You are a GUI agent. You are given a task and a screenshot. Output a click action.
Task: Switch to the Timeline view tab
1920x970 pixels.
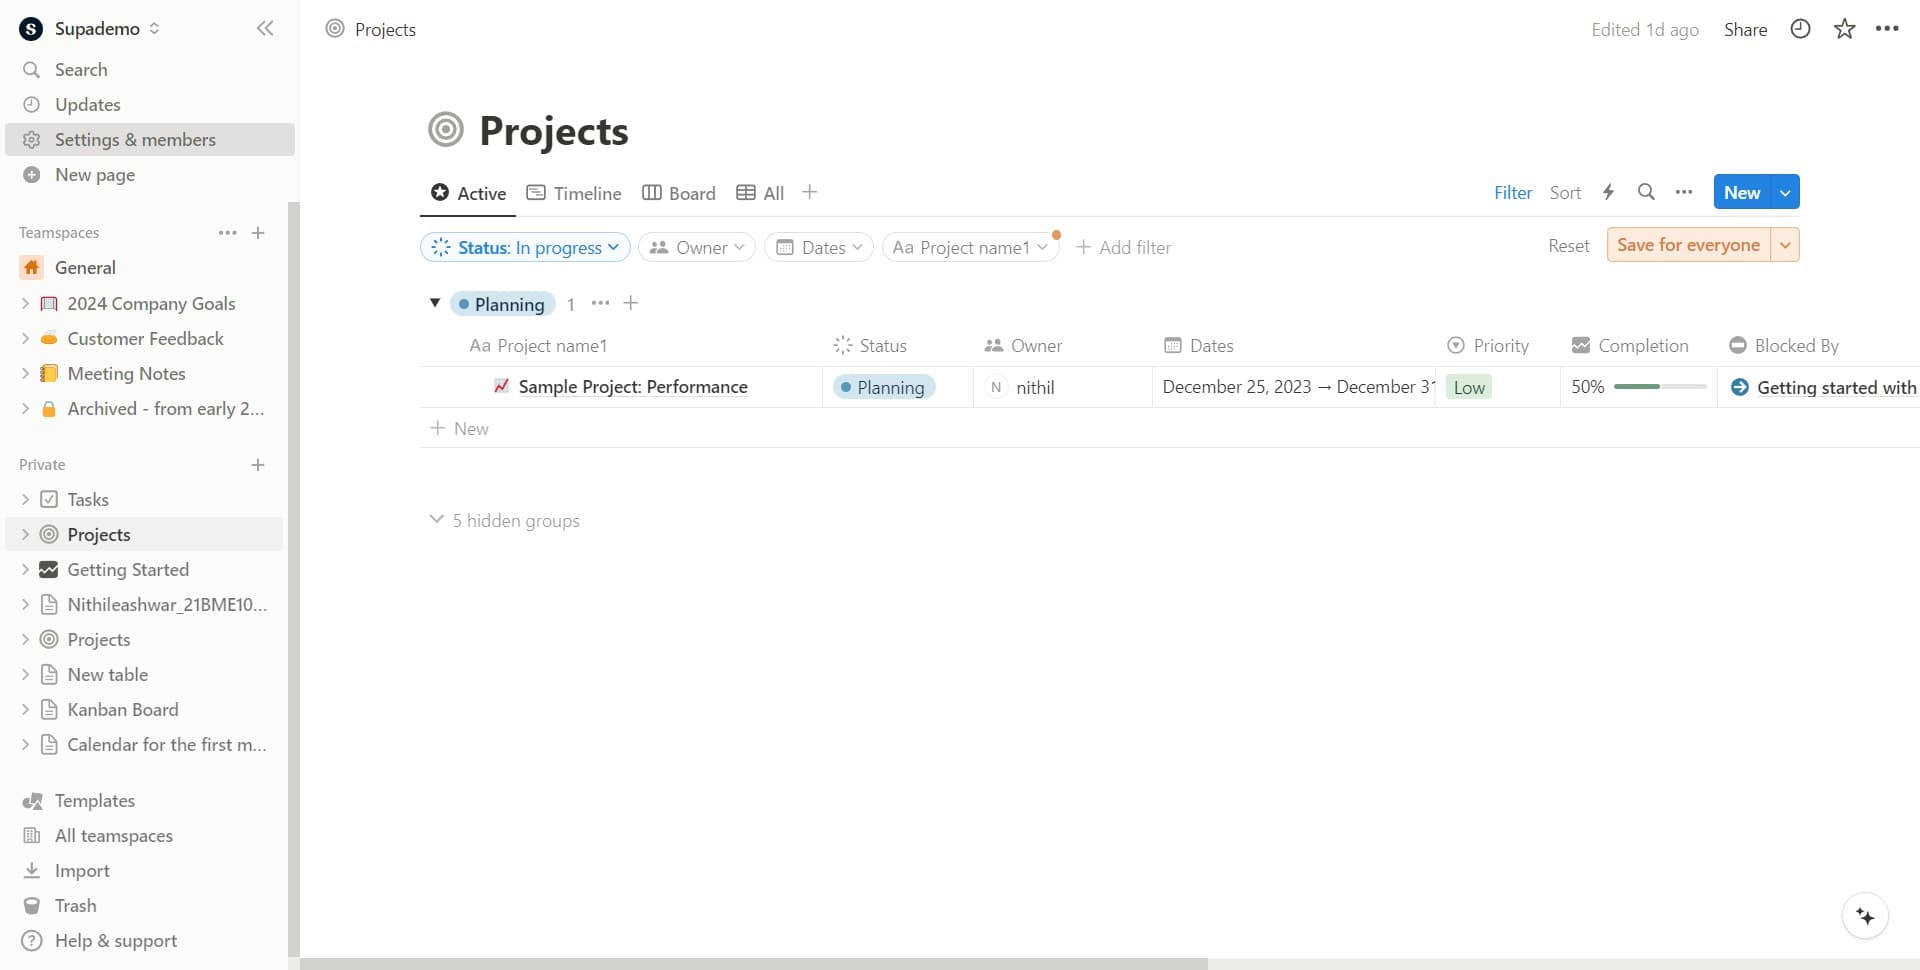pyautogui.click(x=574, y=193)
